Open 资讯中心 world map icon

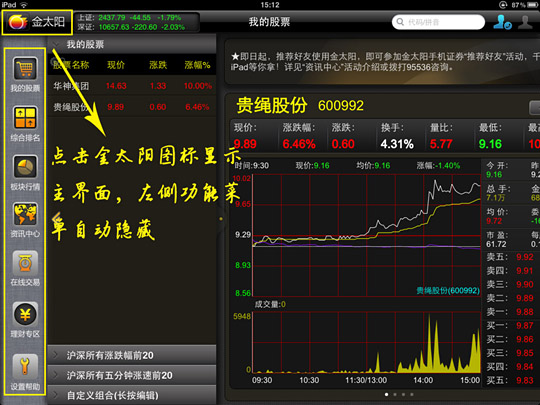coord(25,214)
